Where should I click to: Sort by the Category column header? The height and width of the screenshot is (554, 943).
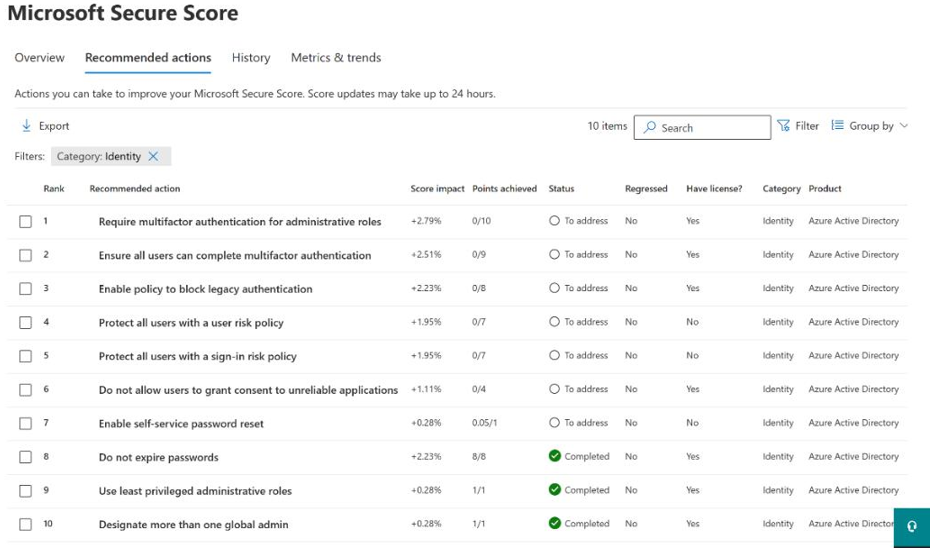click(x=781, y=188)
